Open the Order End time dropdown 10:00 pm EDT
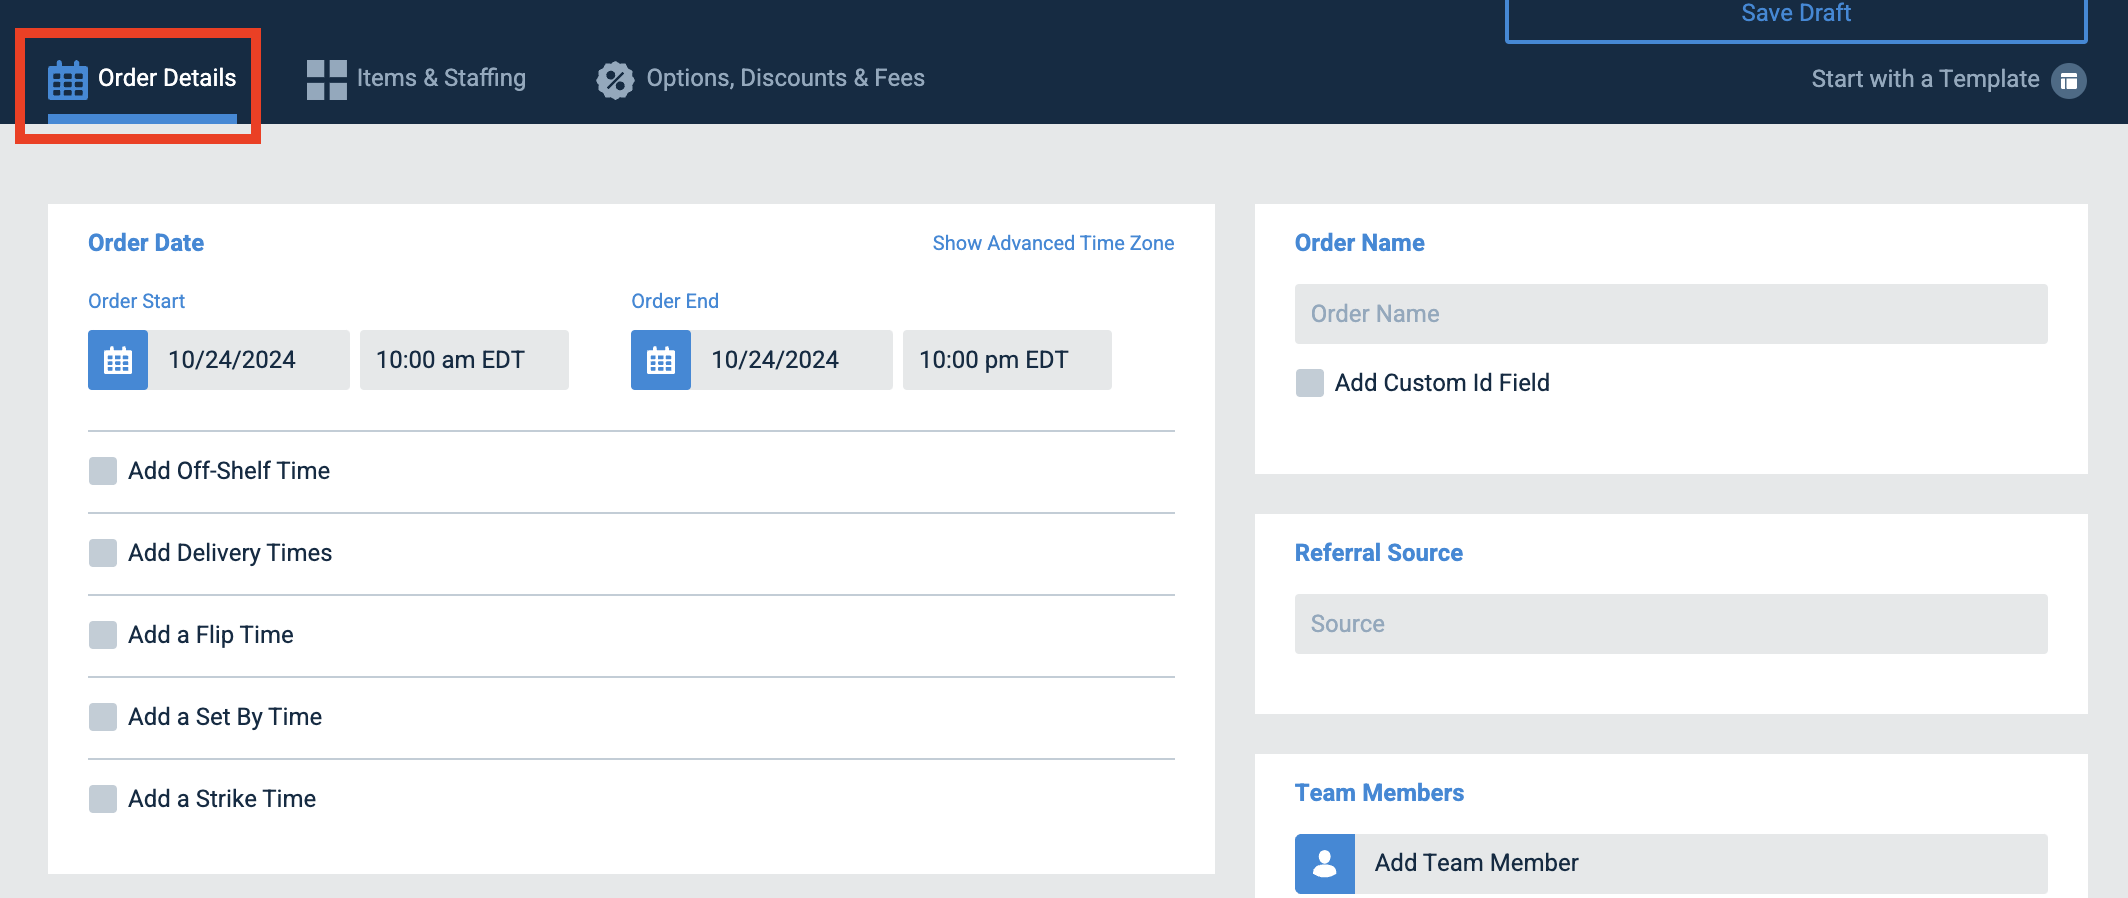The width and height of the screenshot is (2128, 898). pyautogui.click(x=1007, y=360)
